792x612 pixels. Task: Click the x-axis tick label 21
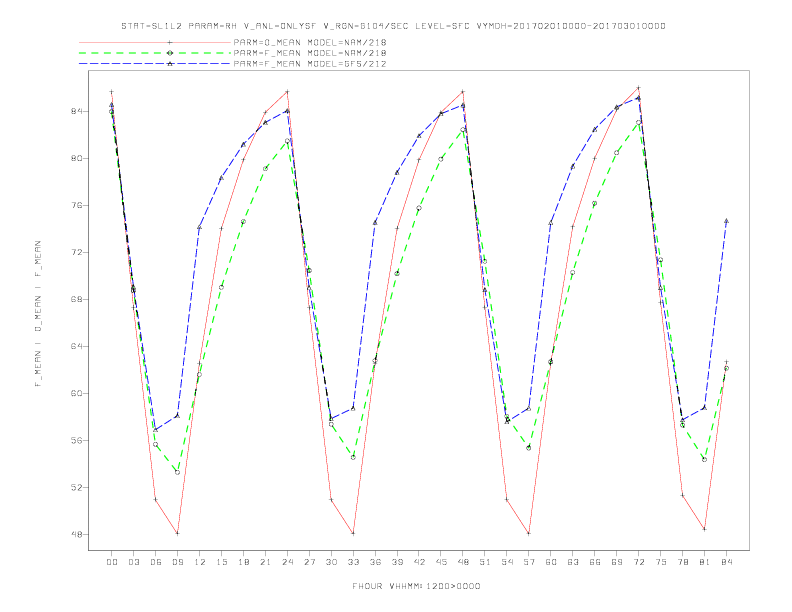[x=265, y=562]
